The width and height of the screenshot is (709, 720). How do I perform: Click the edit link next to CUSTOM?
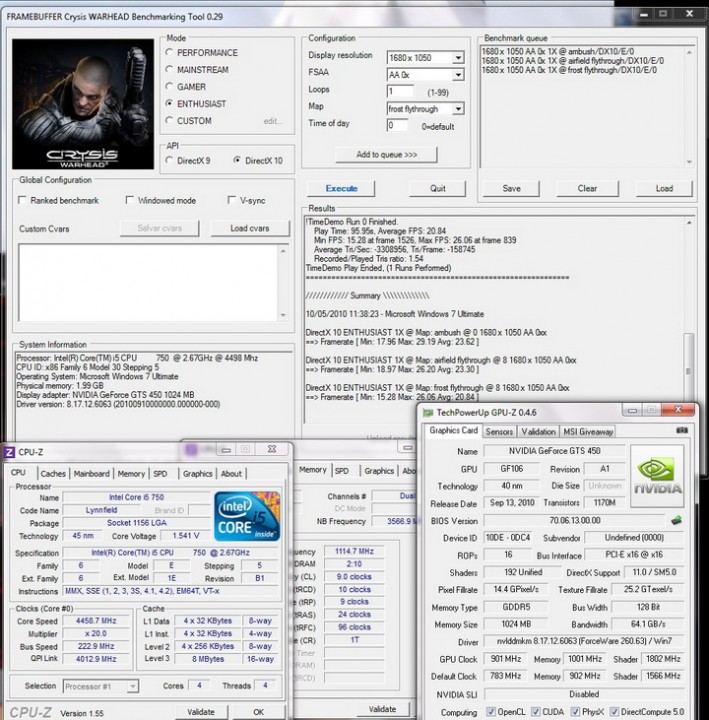[273, 121]
